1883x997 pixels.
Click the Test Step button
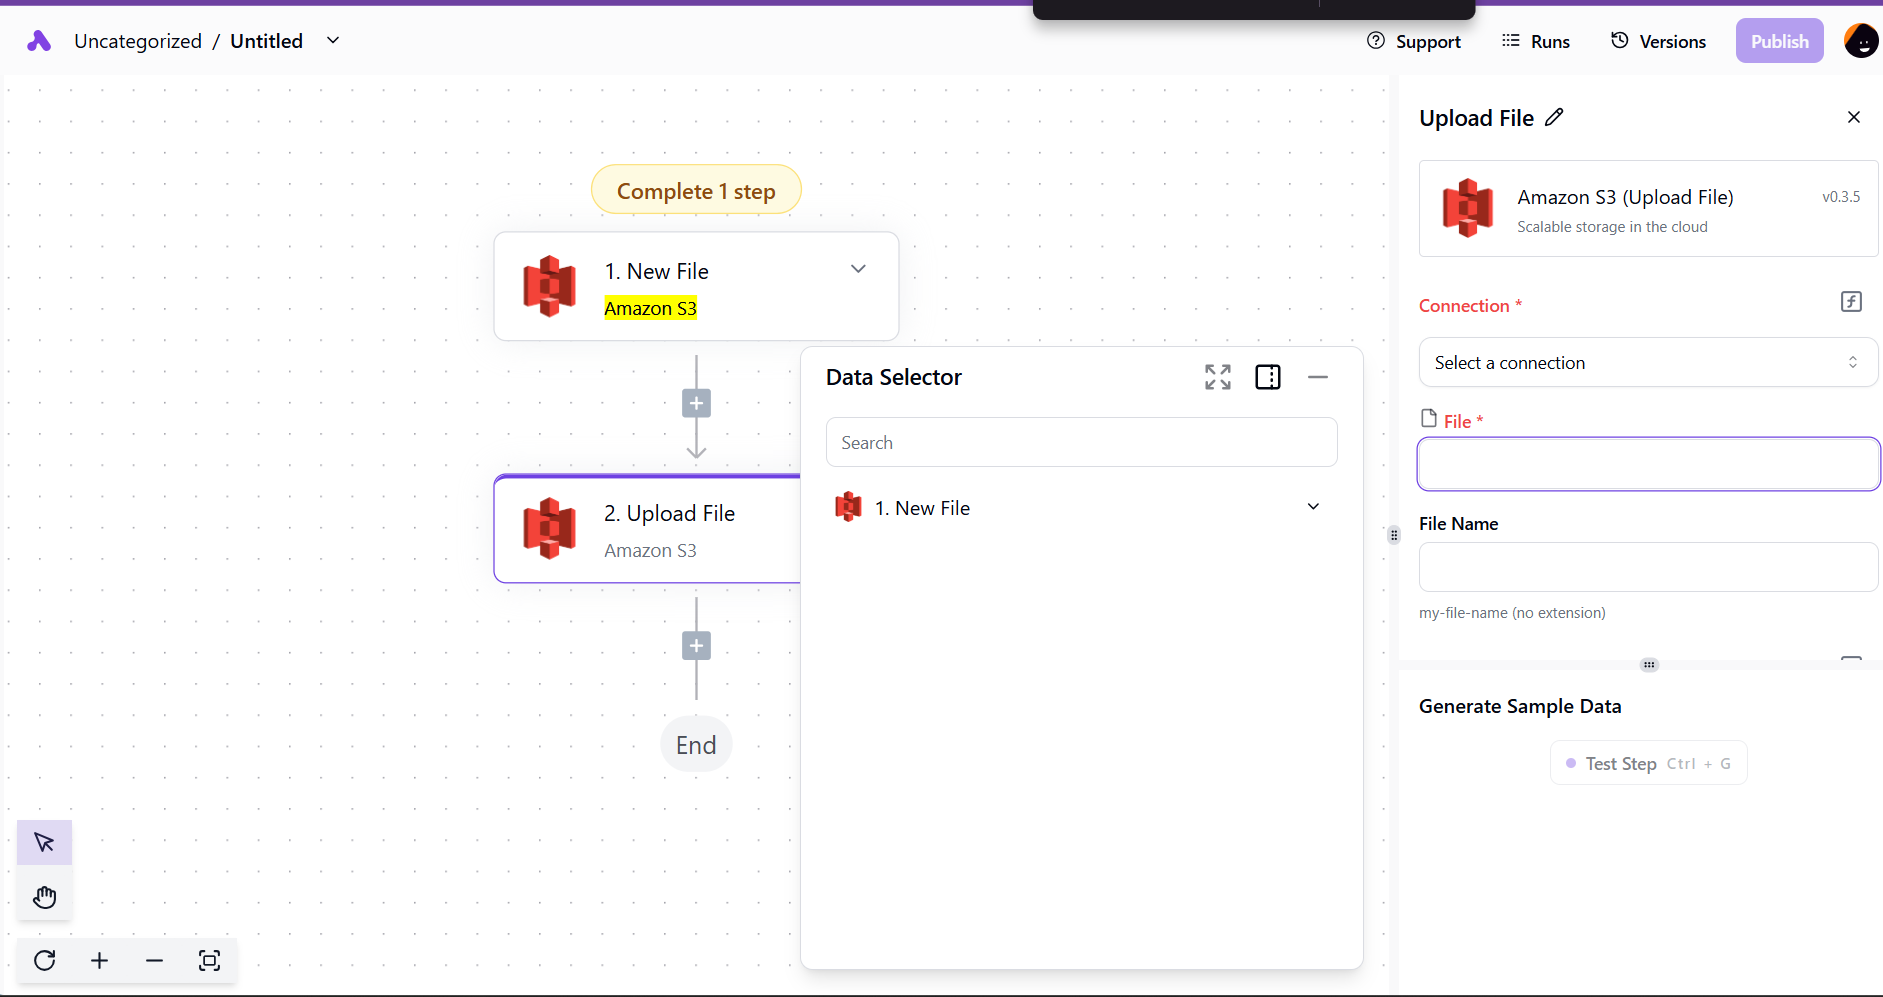[x=1648, y=763]
